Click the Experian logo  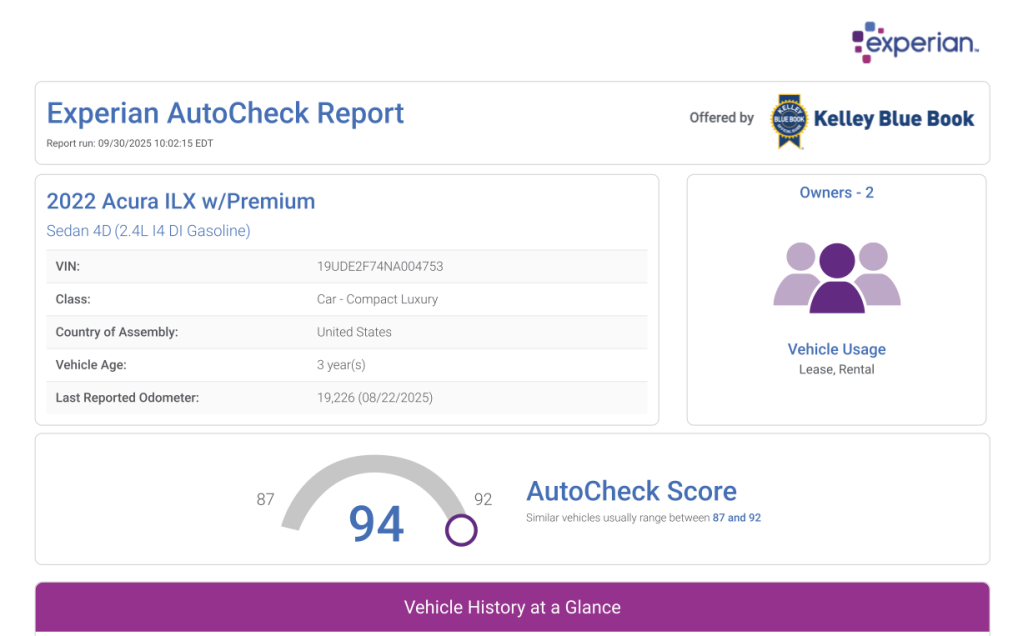(914, 42)
